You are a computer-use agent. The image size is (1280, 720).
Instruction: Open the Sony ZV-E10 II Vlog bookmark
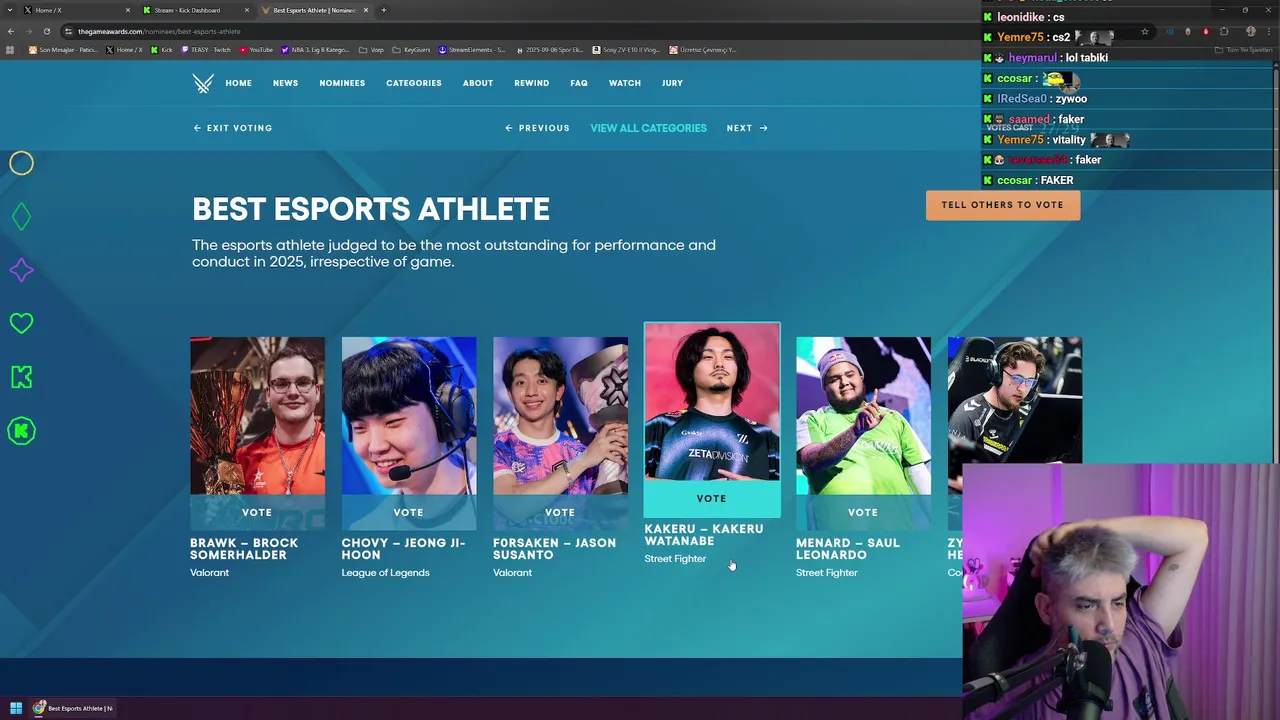pyautogui.click(x=626, y=50)
